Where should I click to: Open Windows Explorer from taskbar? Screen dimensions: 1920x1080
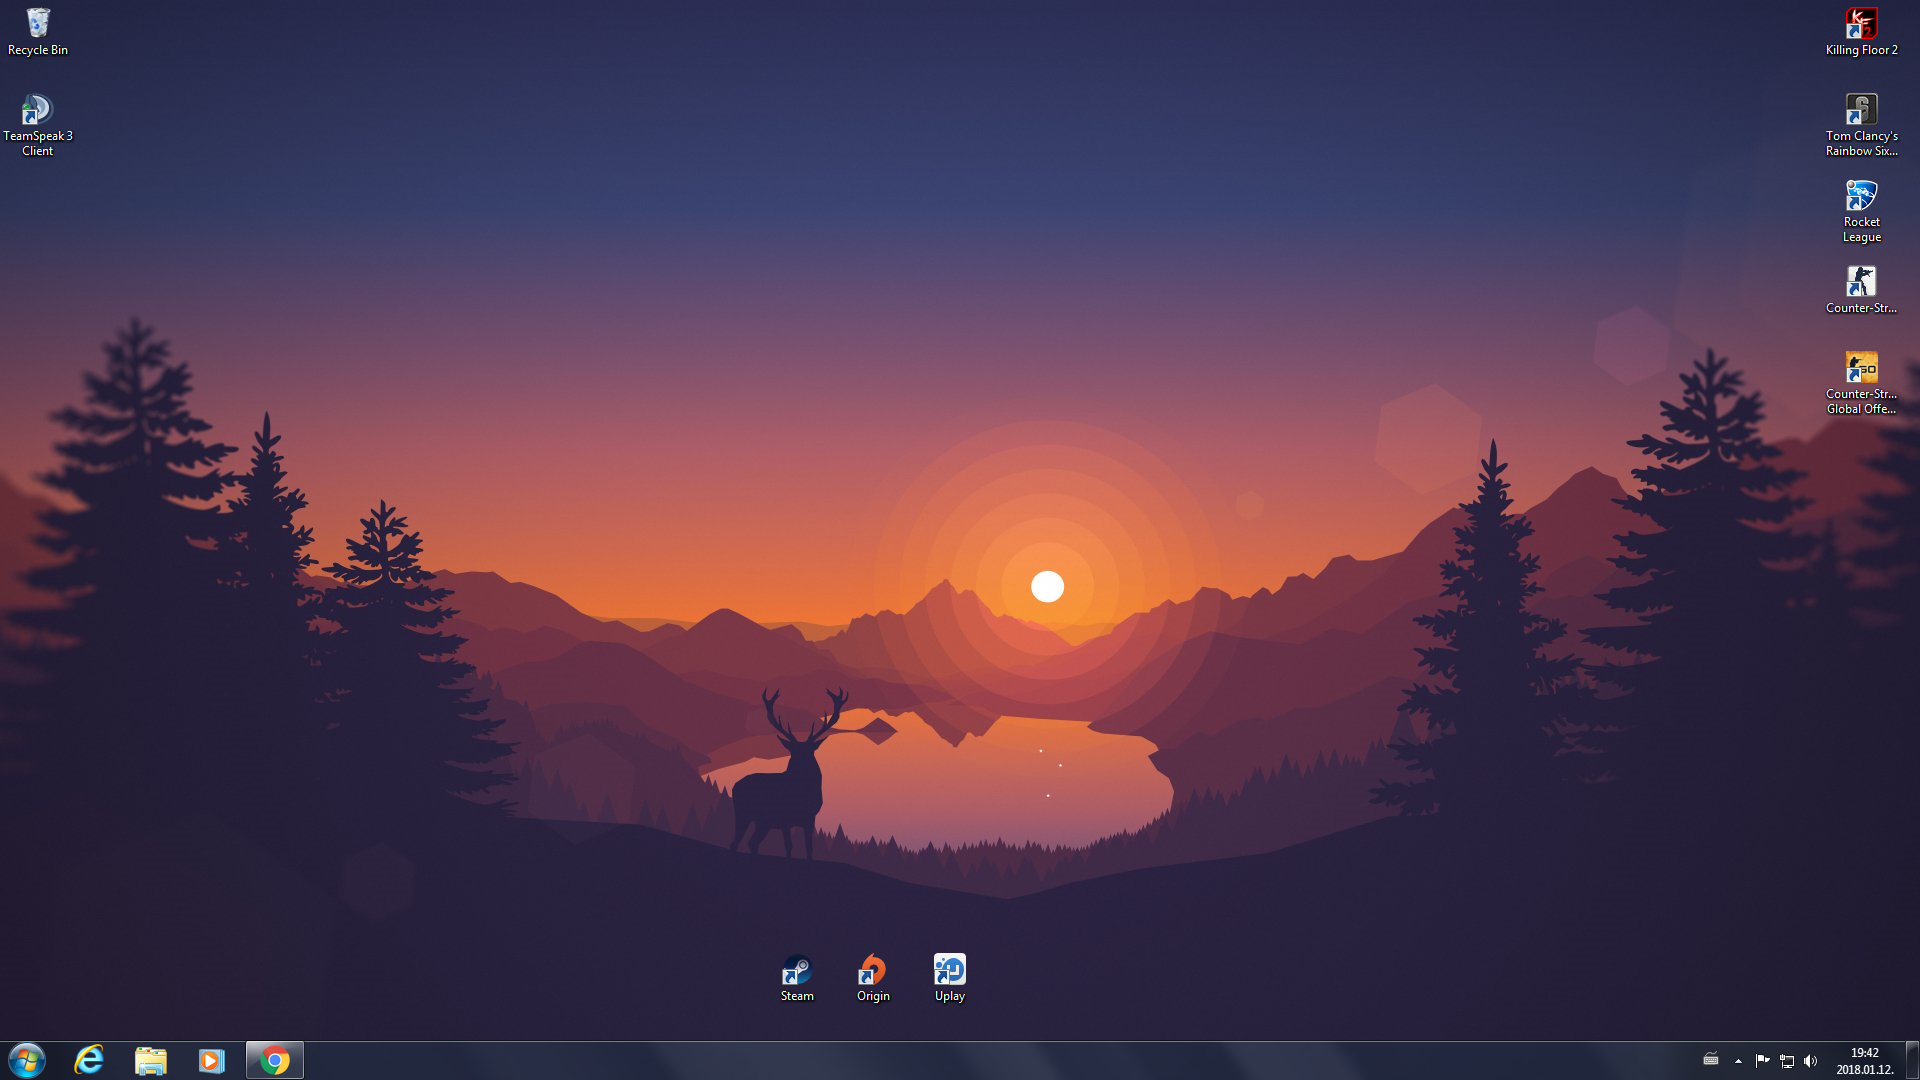(150, 1060)
